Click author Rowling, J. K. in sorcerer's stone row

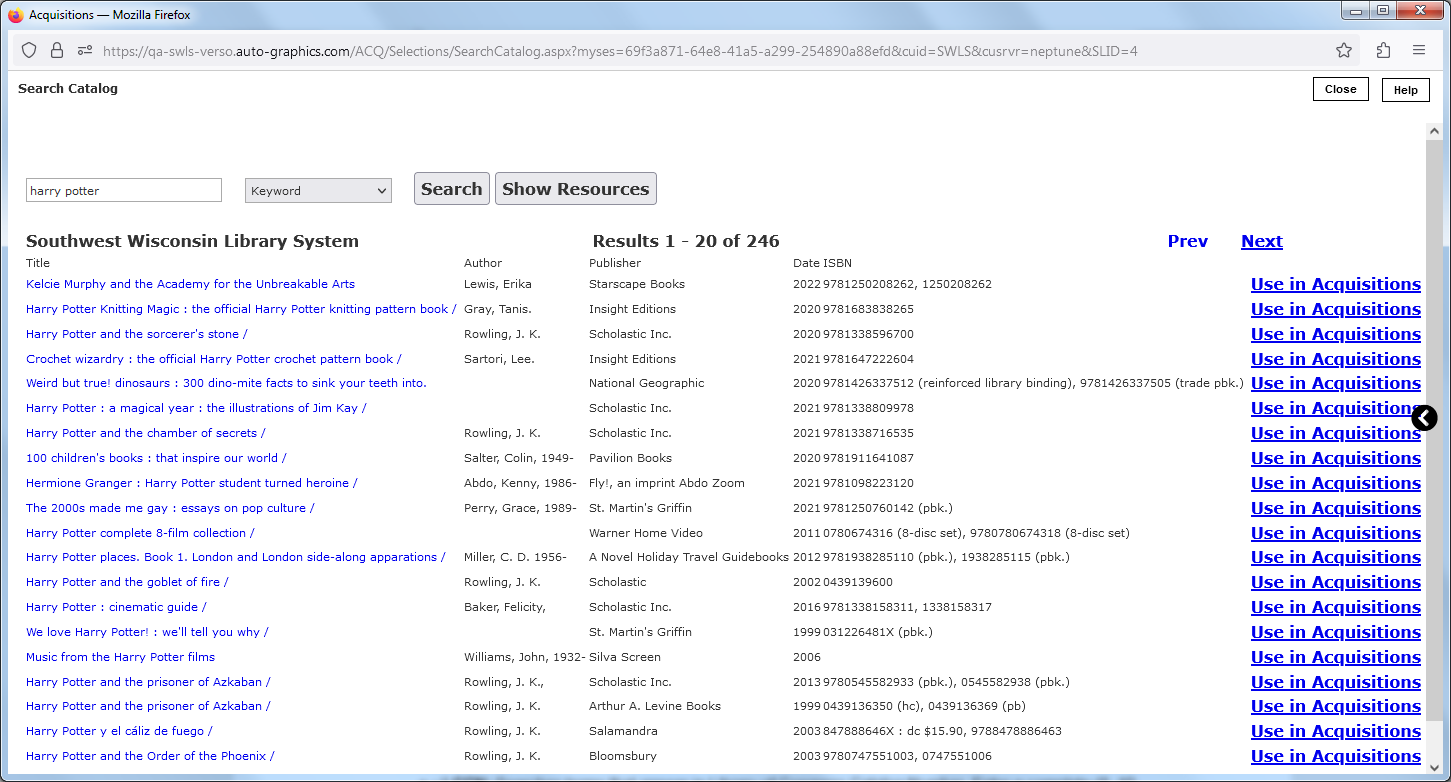coord(502,334)
